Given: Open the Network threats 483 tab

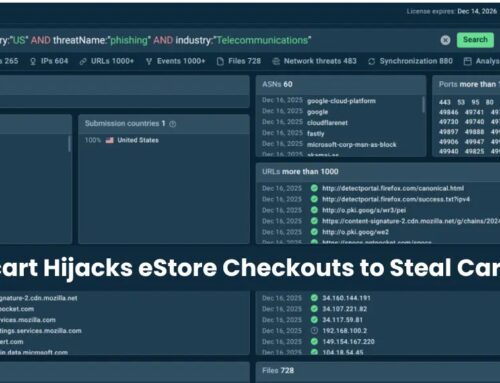Looking at the screenshot, I should coord(314,61).
